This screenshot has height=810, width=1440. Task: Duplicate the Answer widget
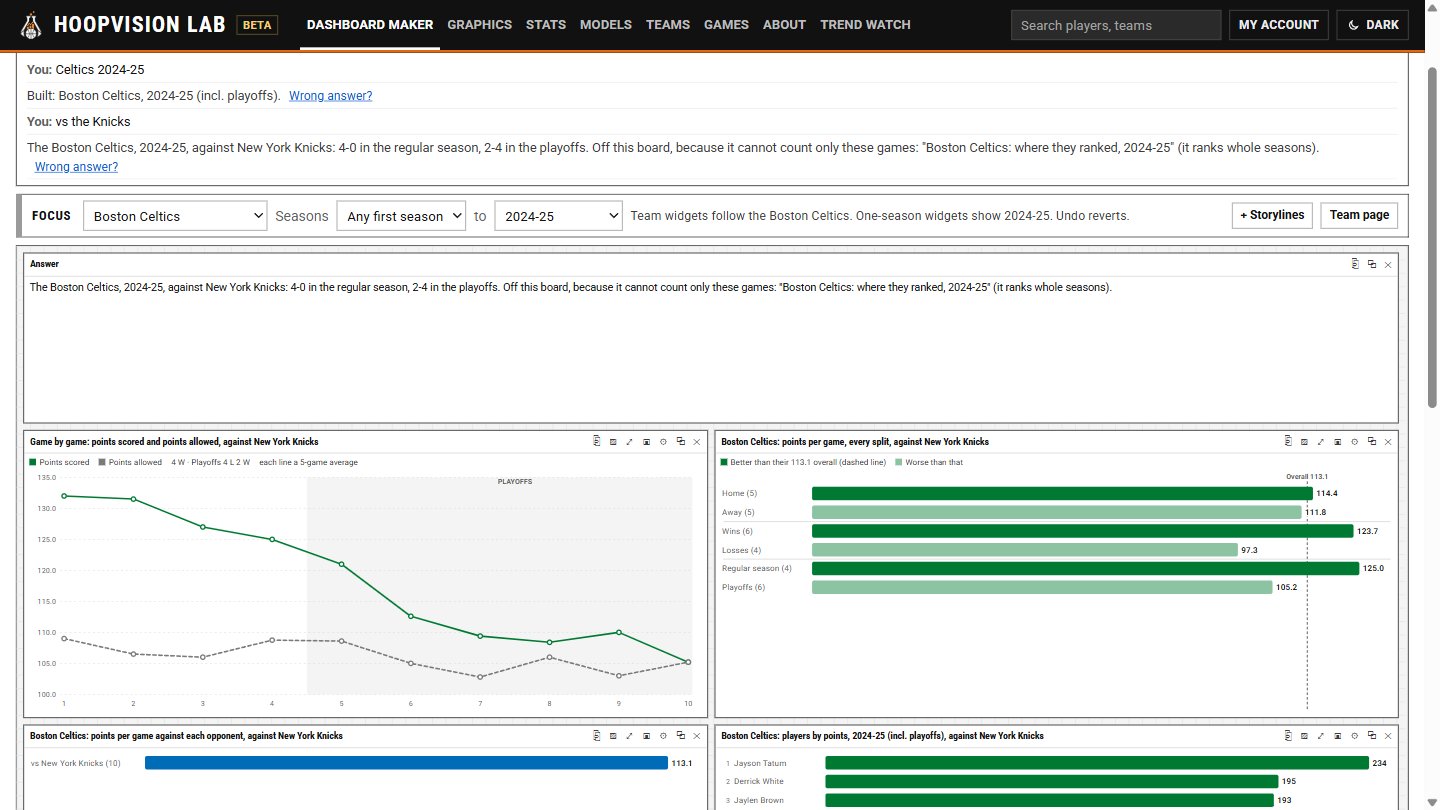point(1372,264)
